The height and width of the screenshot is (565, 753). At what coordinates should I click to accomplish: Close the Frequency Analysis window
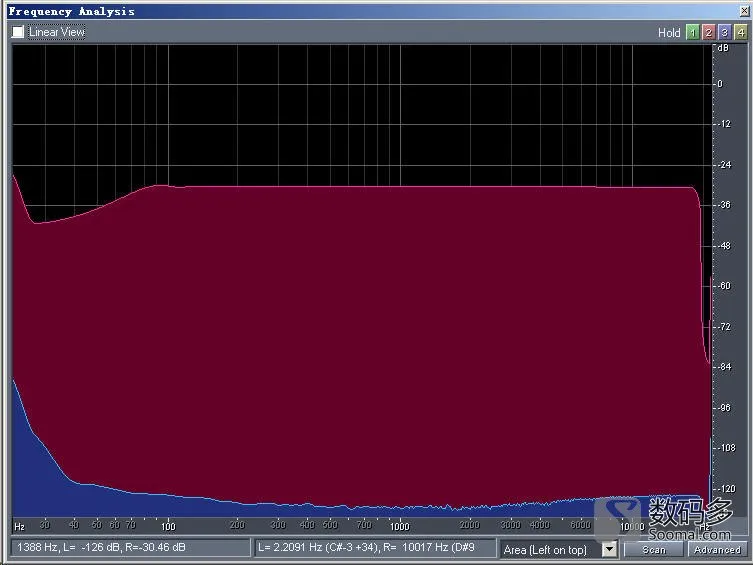745,11
